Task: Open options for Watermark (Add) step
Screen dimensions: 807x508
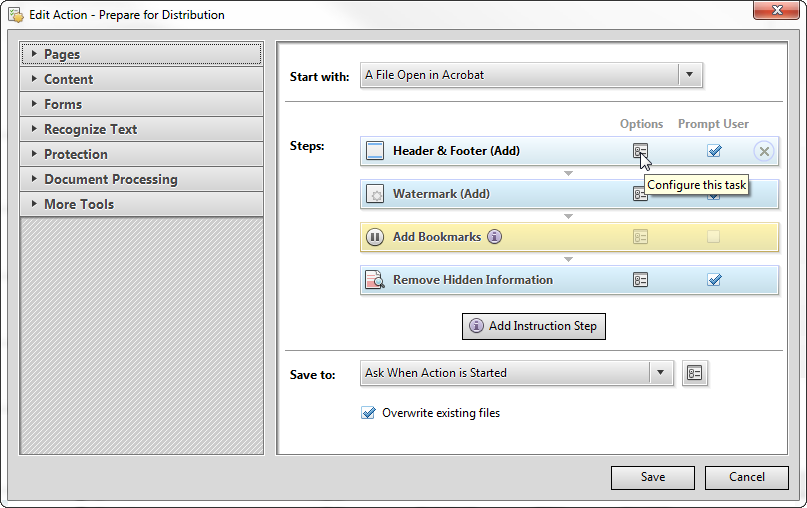Action: (x=640, y=194)
